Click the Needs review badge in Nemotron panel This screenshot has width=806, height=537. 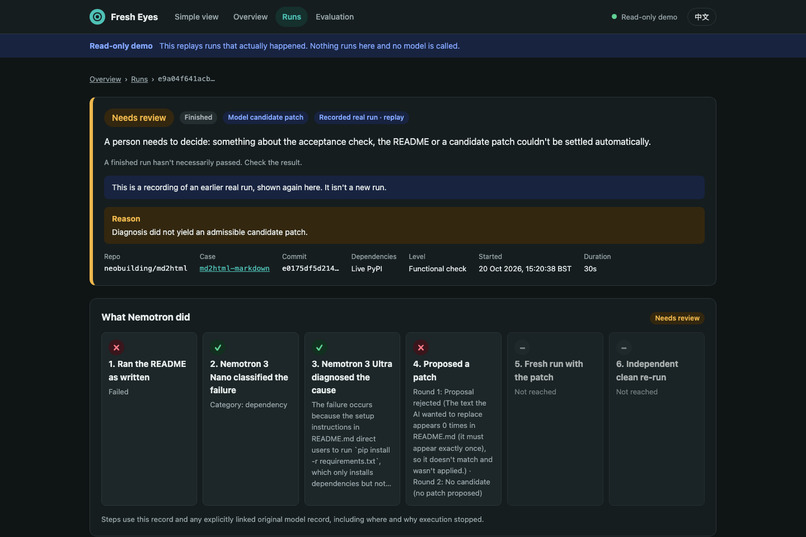click(x=677, y=318)
